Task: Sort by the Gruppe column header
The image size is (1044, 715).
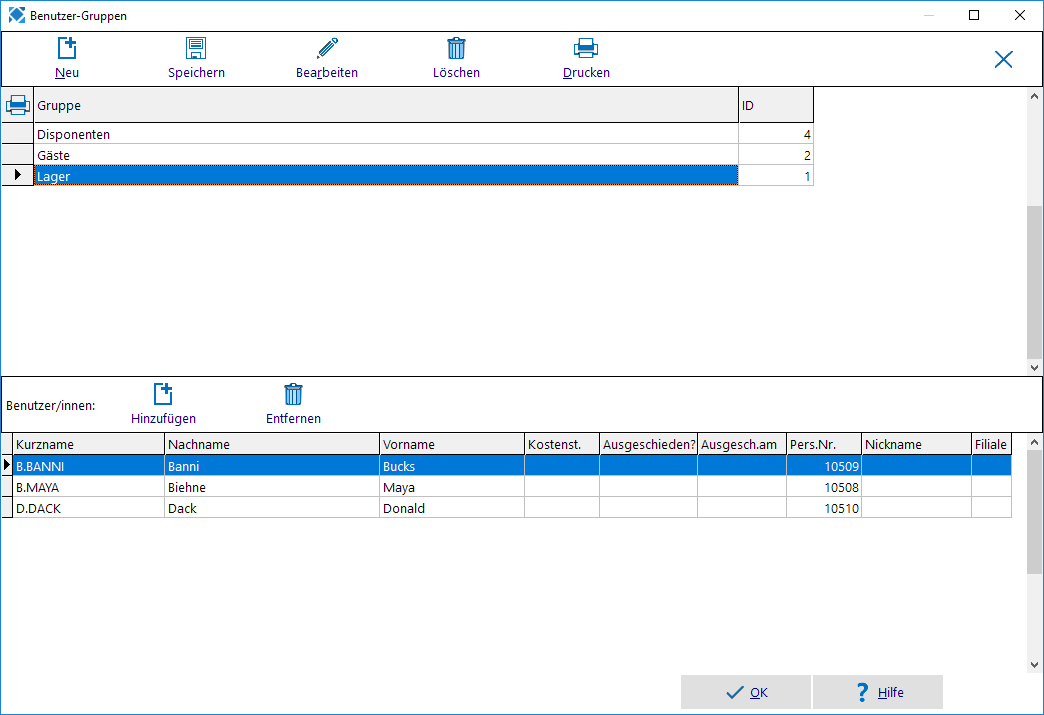Action: point(386,105)
